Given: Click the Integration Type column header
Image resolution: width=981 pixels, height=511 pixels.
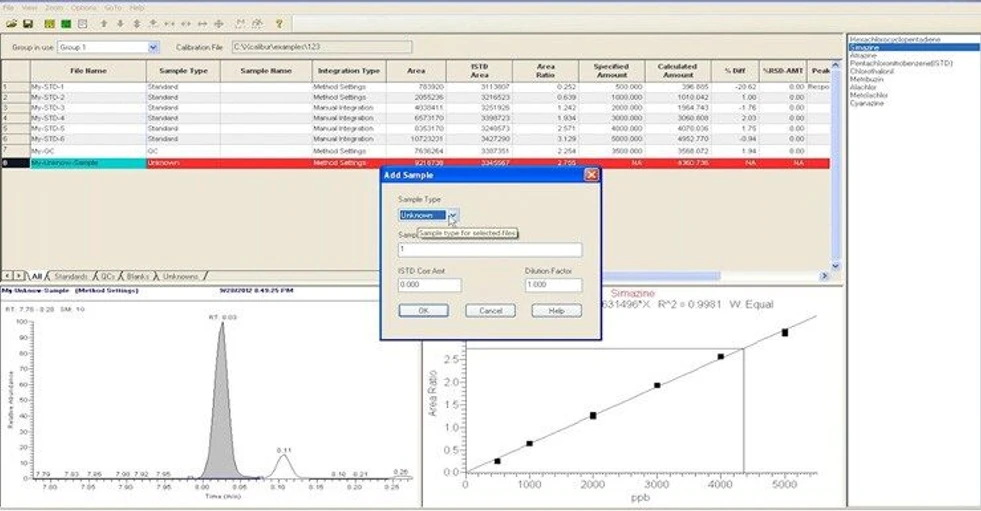Looking at the screenshot, I should [x=349, y=71].
